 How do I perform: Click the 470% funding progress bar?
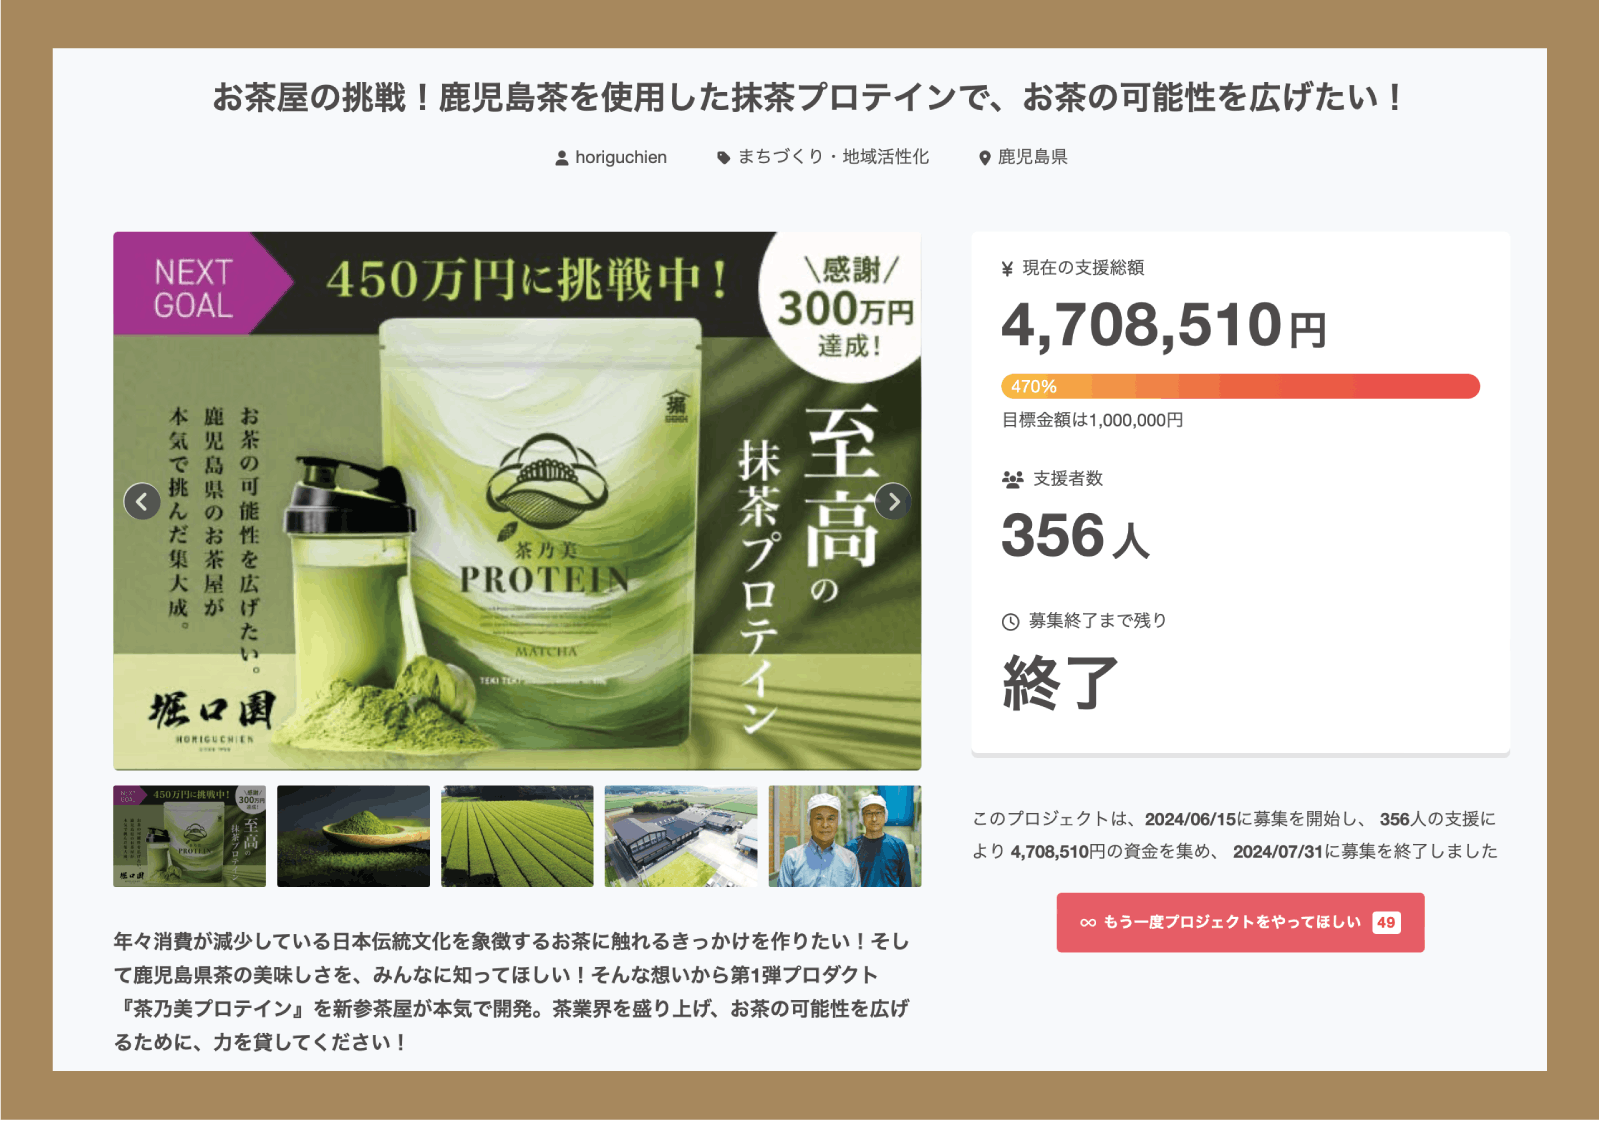click(x=1240, y=386)
